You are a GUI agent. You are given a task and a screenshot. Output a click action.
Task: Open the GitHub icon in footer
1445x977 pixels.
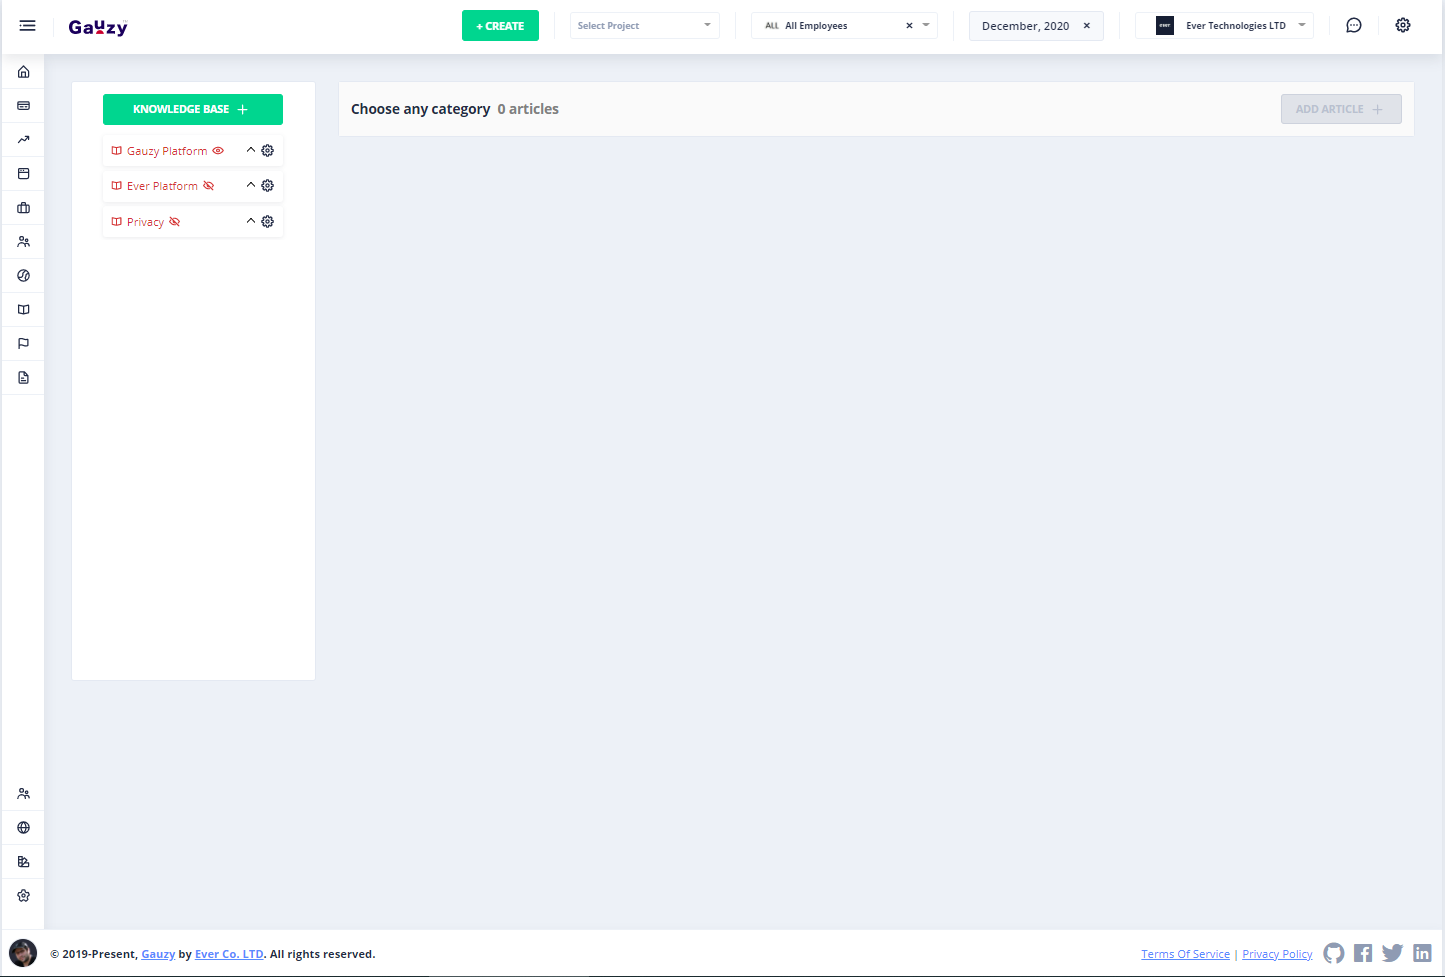1333,953
